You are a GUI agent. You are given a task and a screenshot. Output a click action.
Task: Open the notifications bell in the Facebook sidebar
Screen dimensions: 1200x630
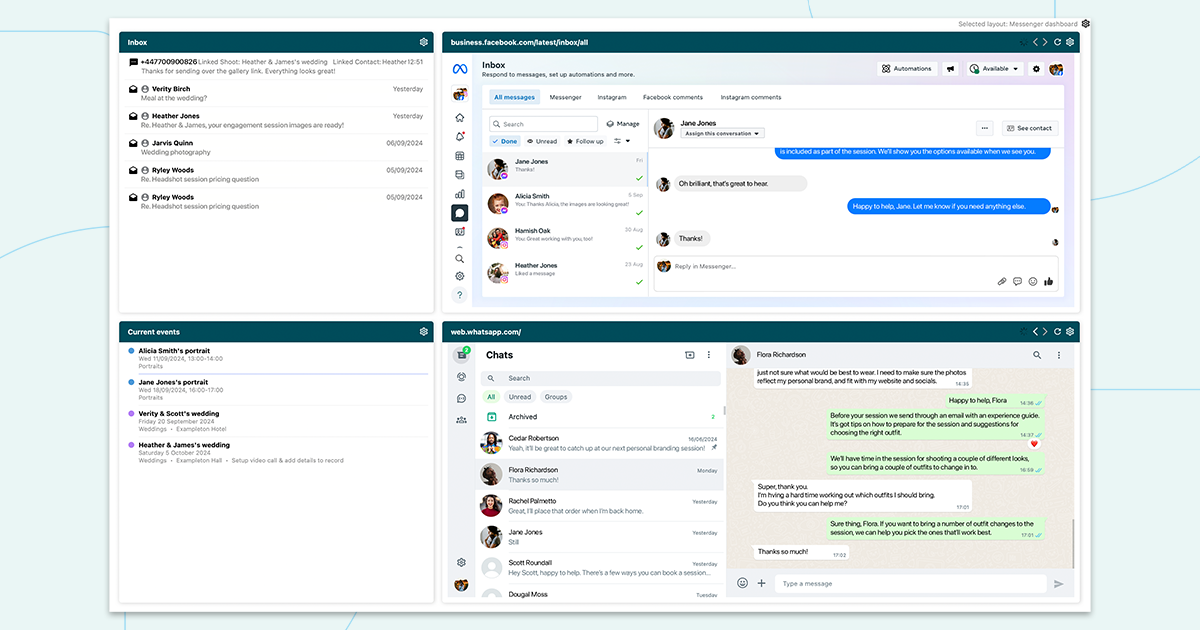(459, 136)
